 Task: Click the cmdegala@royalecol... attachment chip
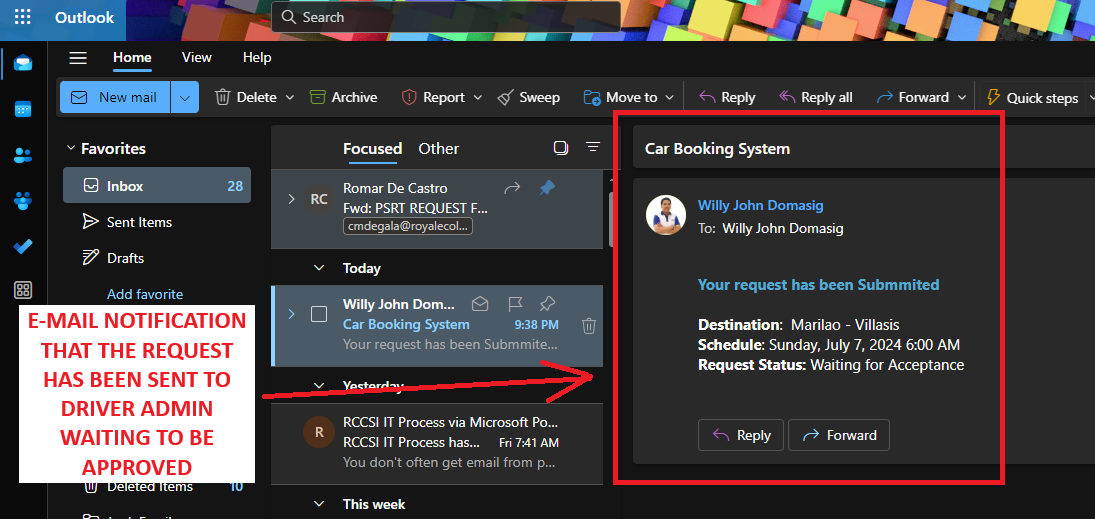point(408,226)
